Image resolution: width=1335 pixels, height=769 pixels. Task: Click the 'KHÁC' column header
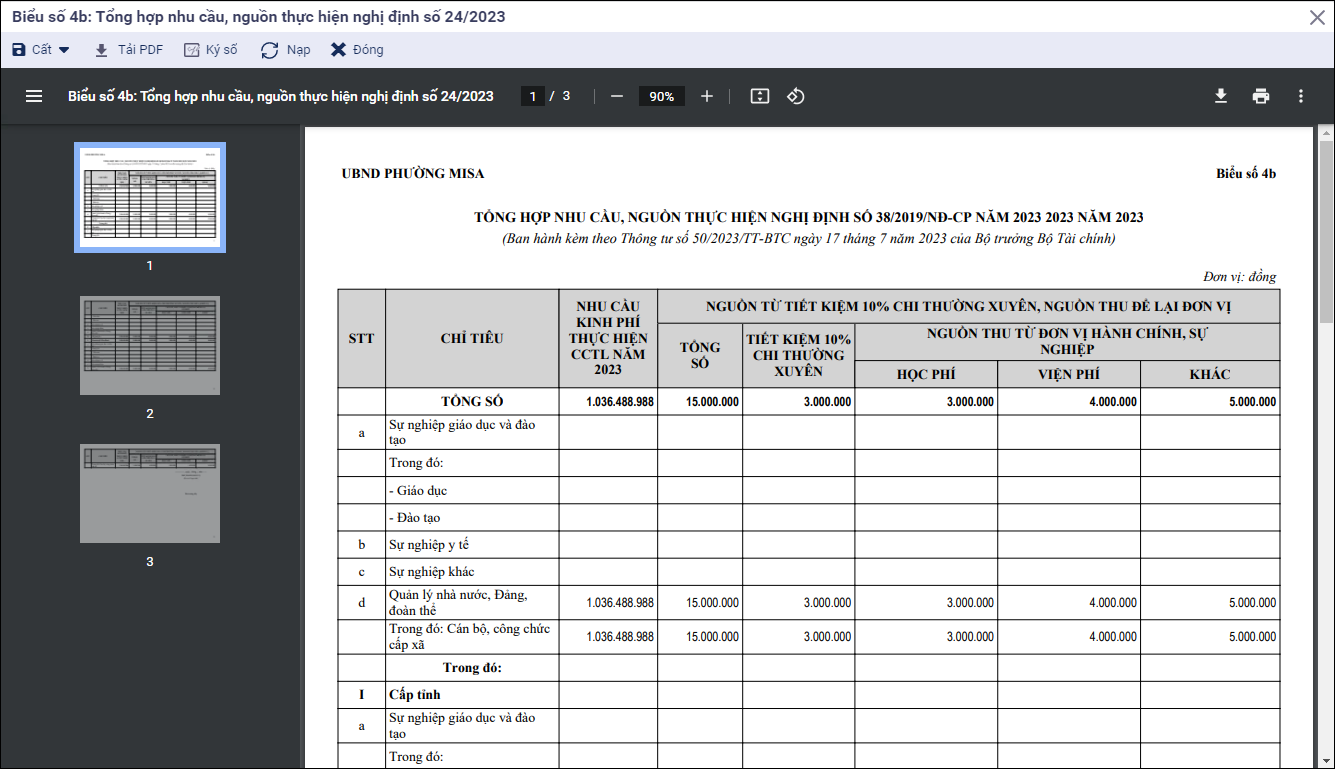[1210, 375]
